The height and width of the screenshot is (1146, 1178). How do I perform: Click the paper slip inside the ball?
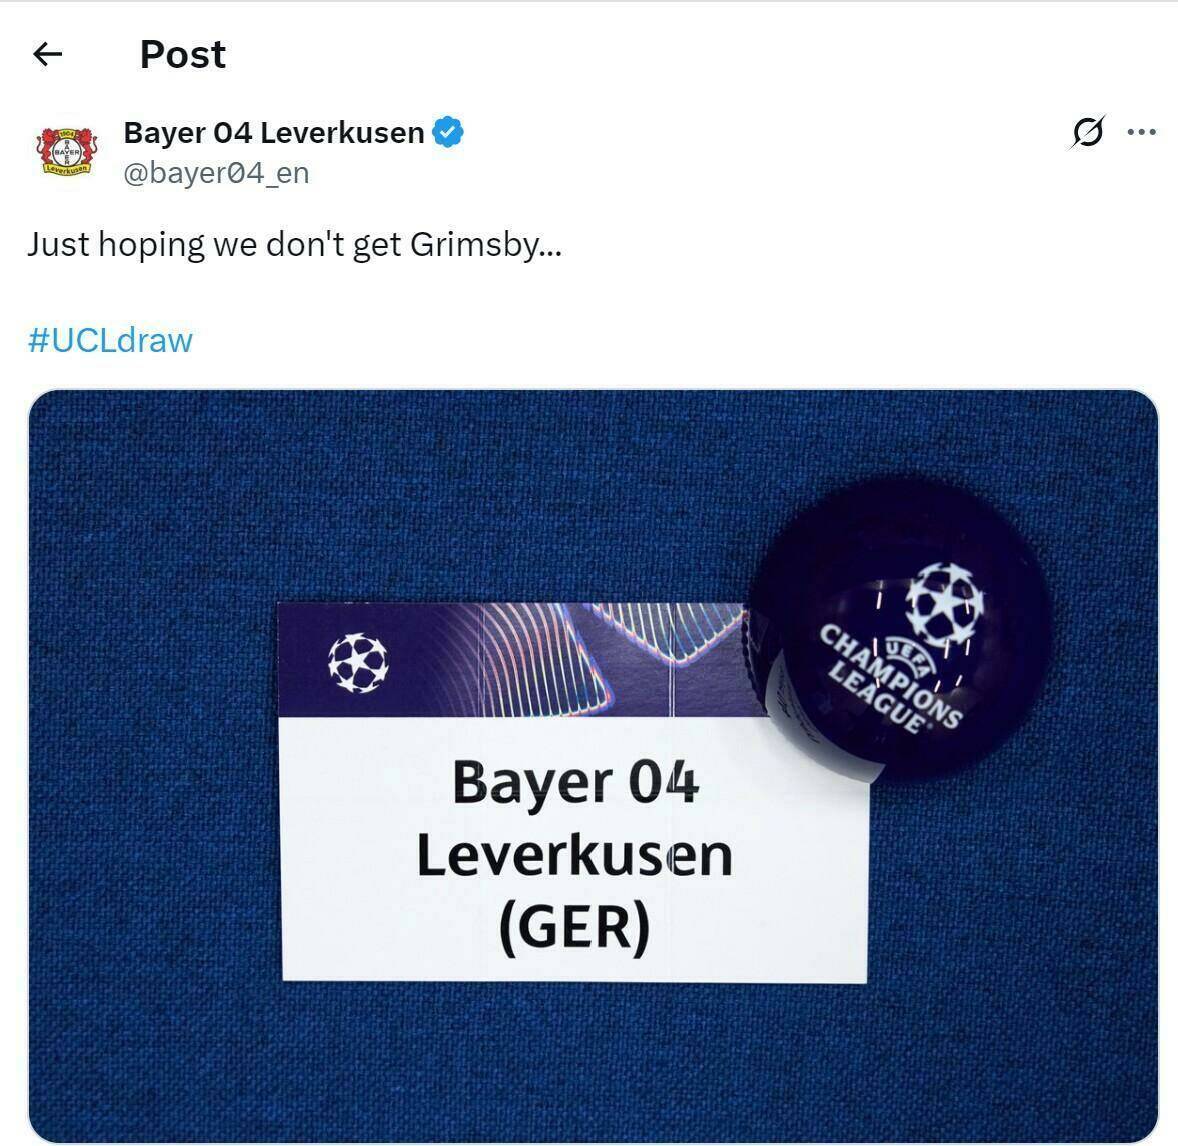tap(796, 714)
